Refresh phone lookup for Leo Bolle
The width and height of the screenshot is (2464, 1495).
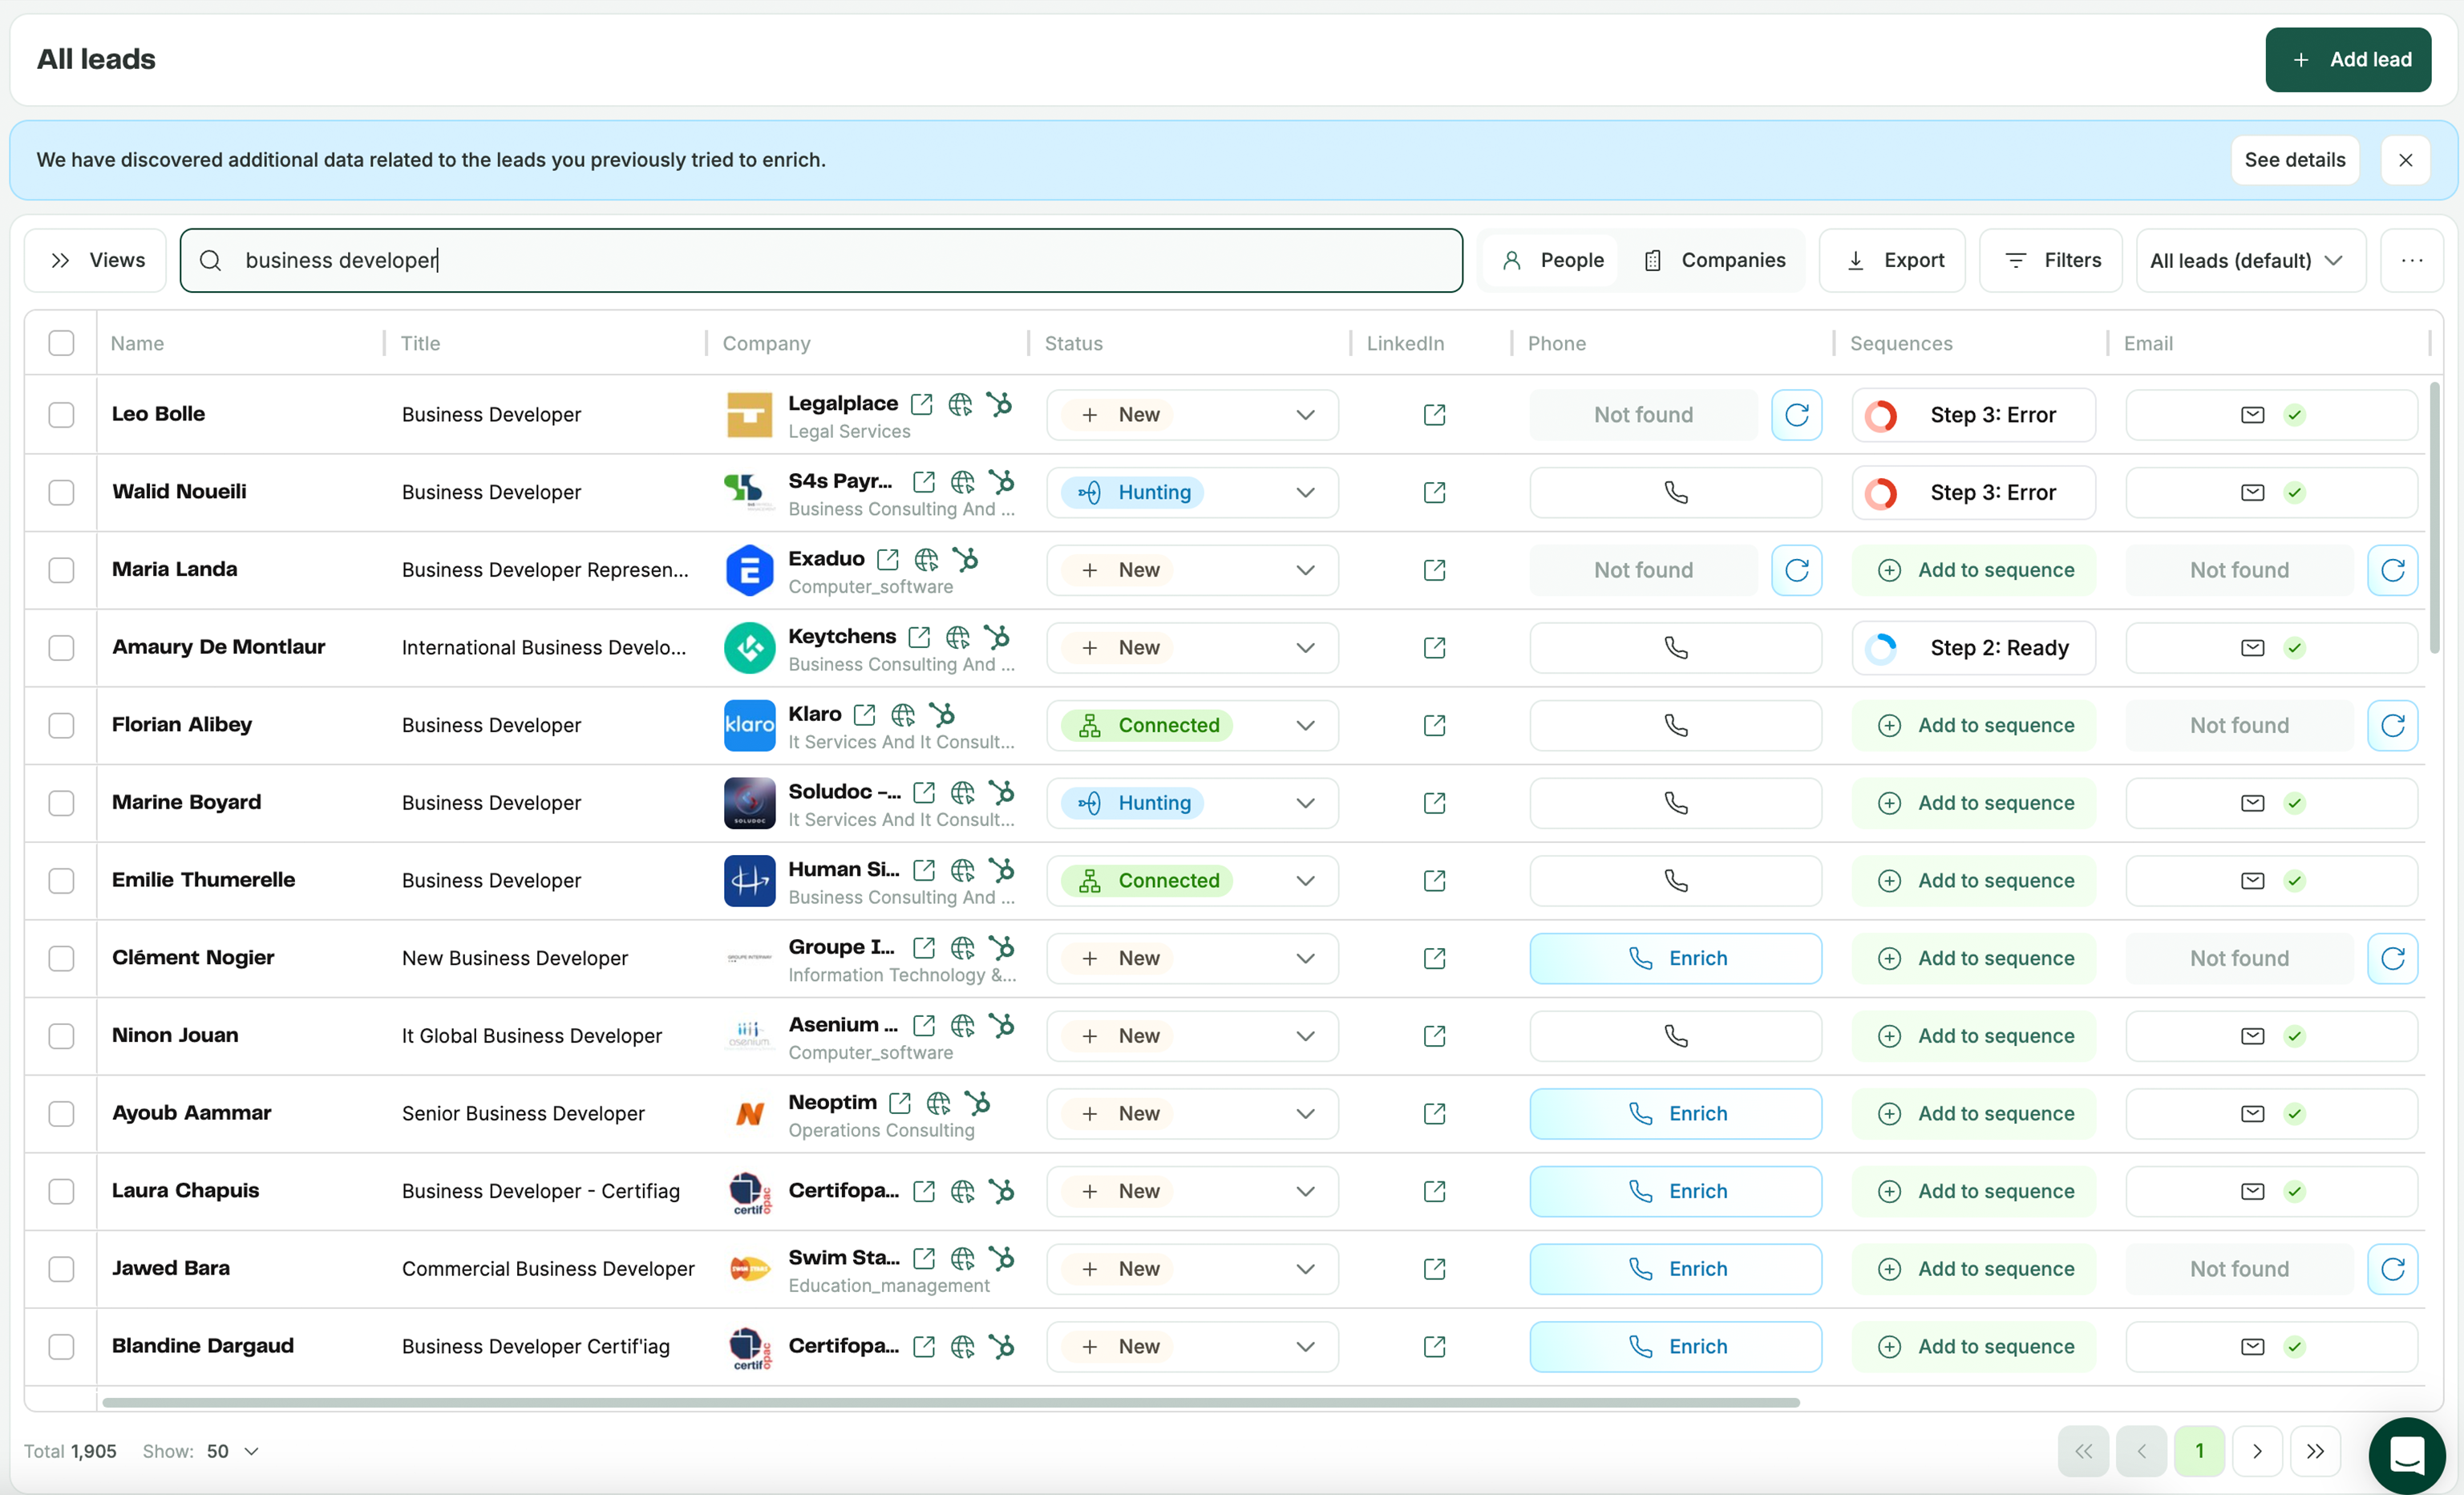tap(1796, 415)
